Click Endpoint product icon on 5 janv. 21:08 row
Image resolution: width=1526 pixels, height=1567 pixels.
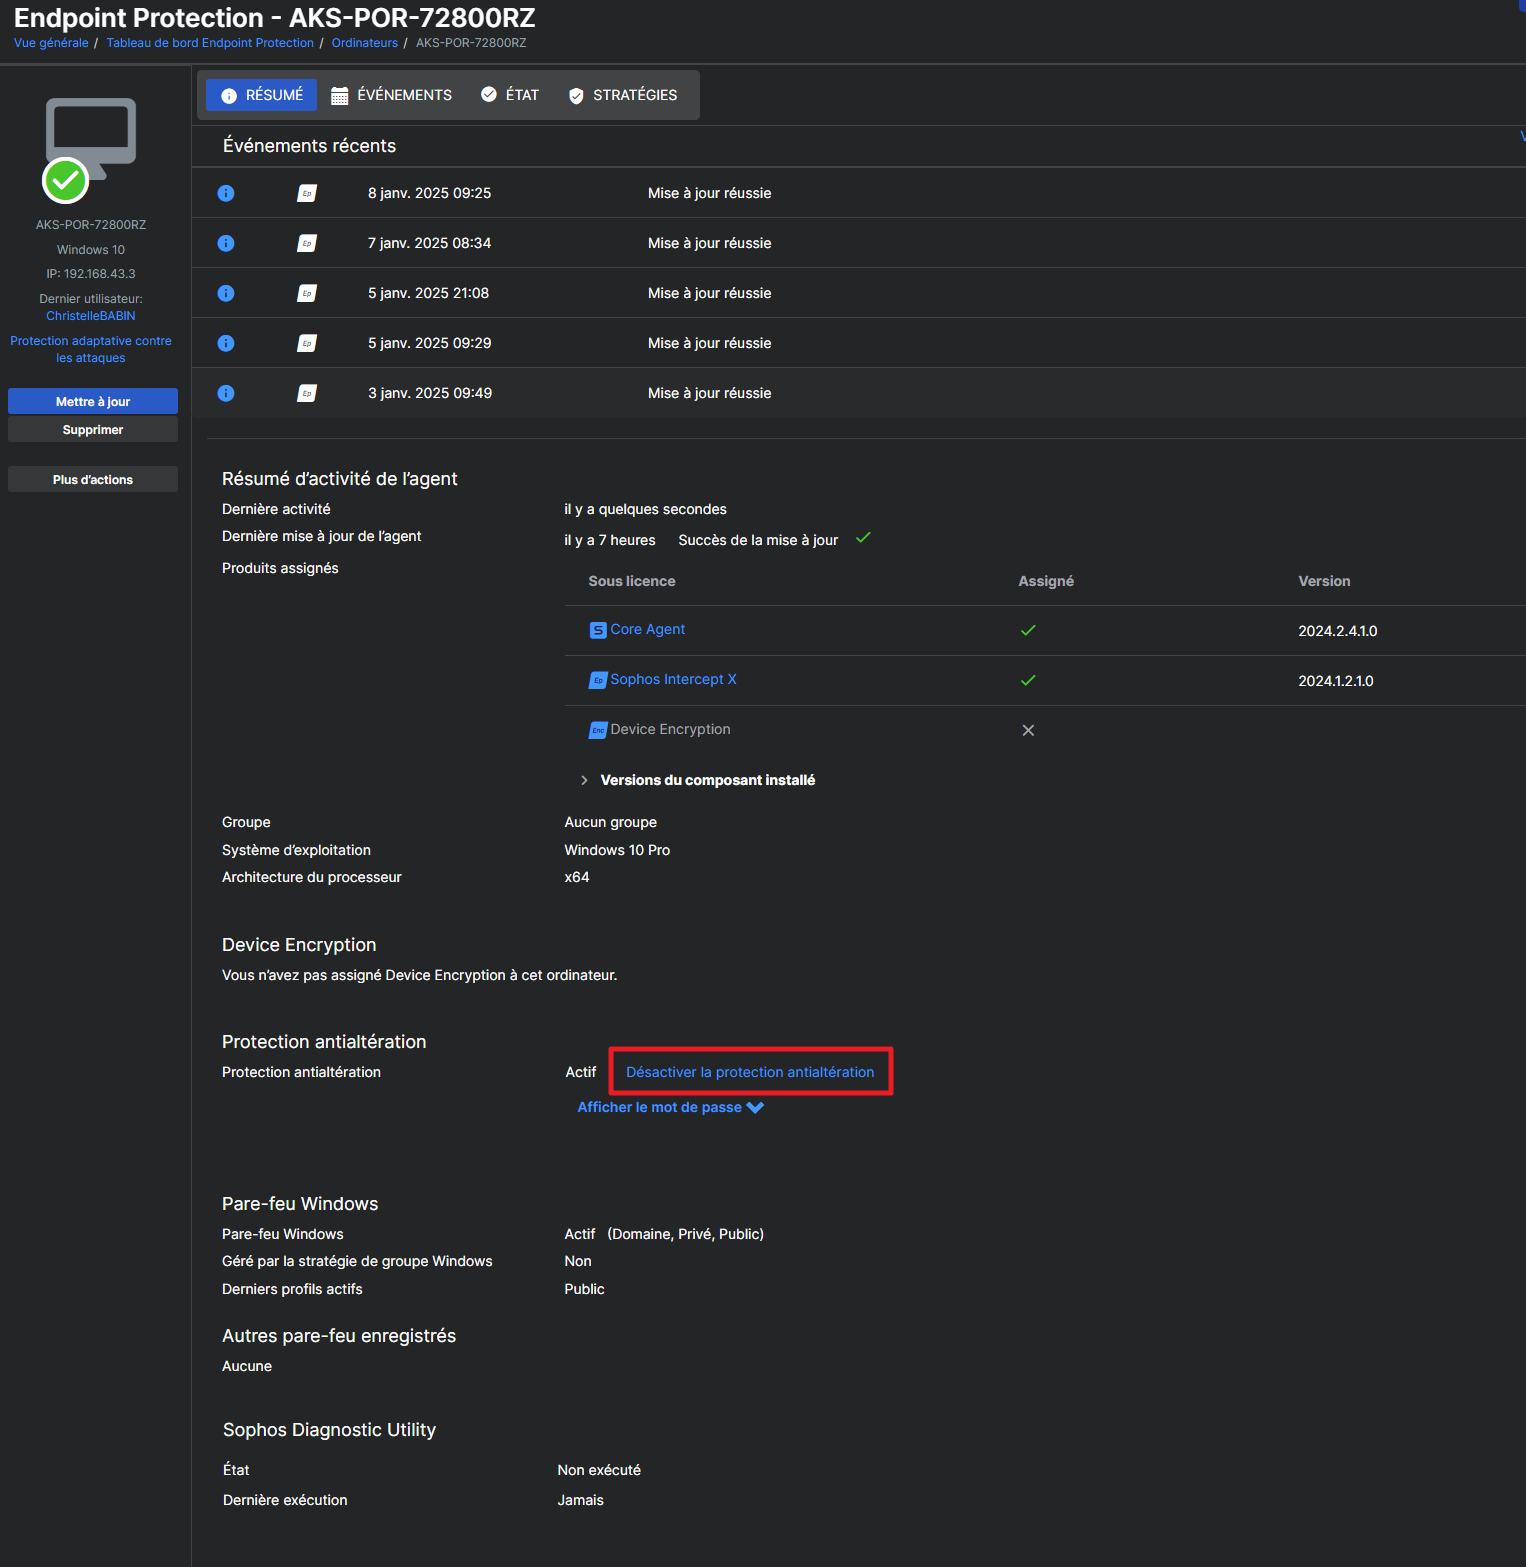[x=307, y=293]
